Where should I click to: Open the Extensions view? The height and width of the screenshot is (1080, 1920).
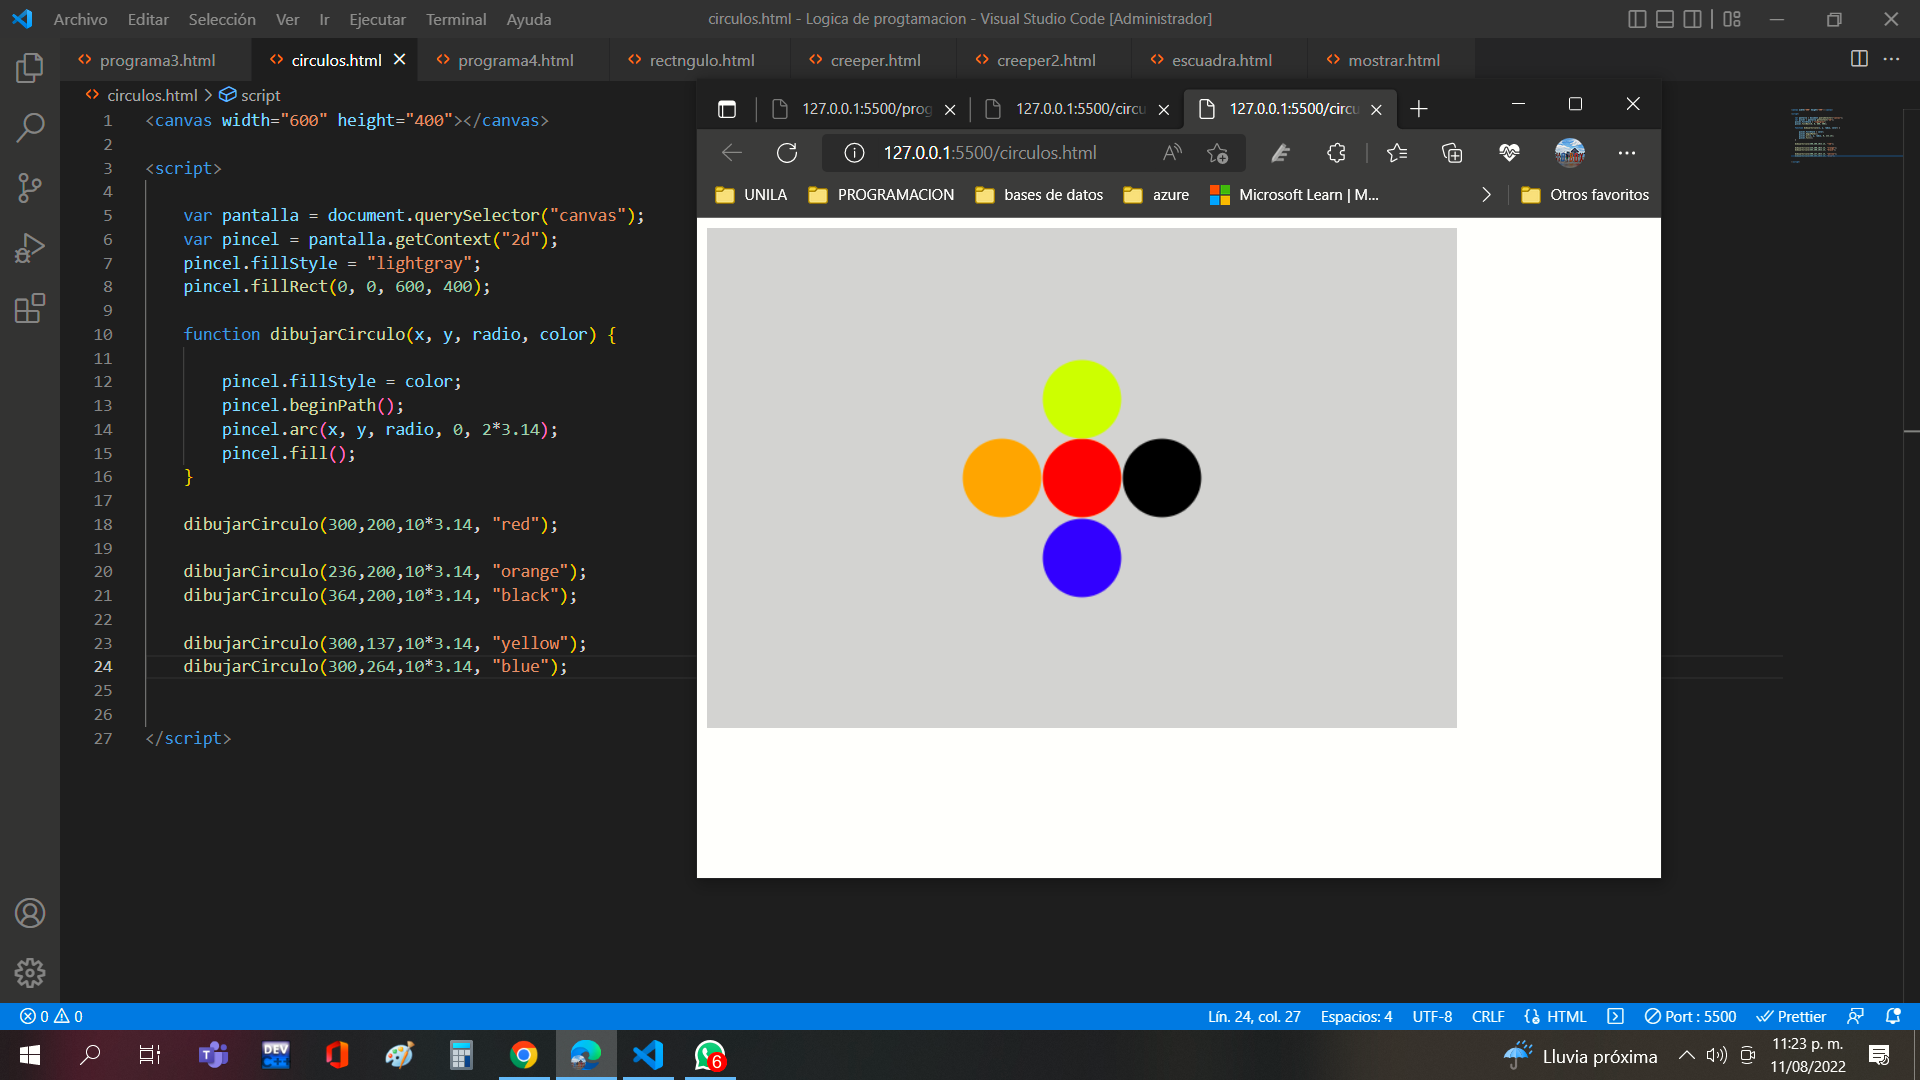pyautogui.click(x=30, y=308)
